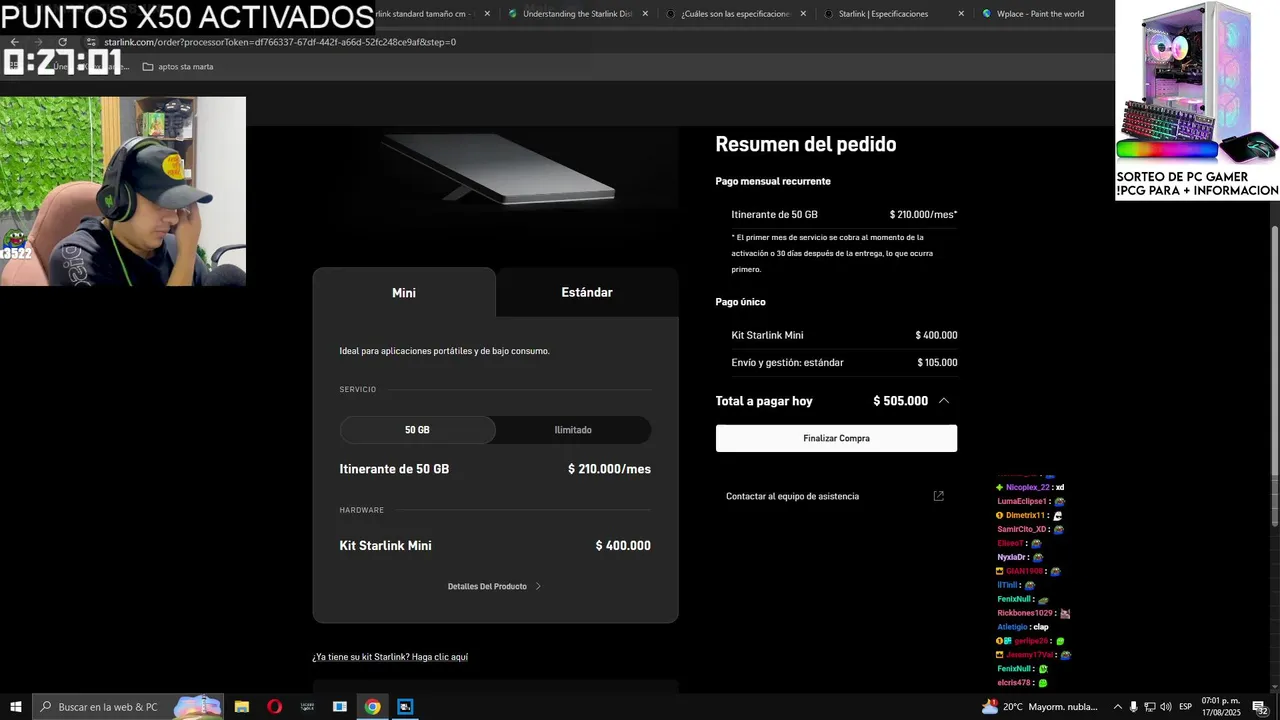1280x720 pixels.
Task: Open network settings tray icon
Action: coord(1149,707)
